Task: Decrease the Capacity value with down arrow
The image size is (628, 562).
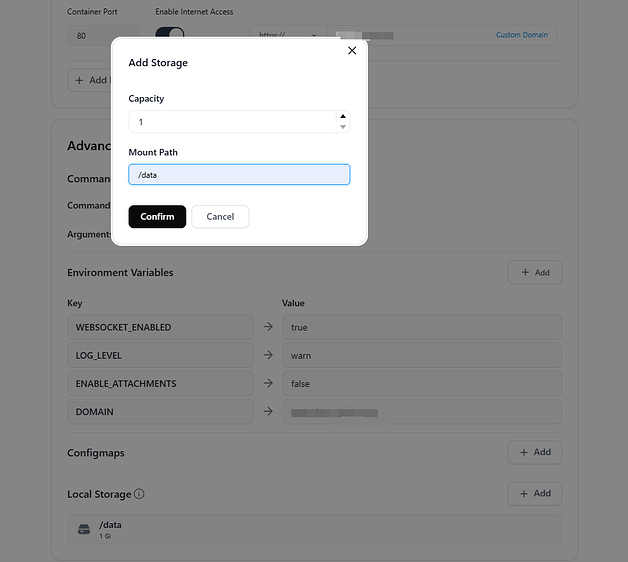Action: coord(343,127)
